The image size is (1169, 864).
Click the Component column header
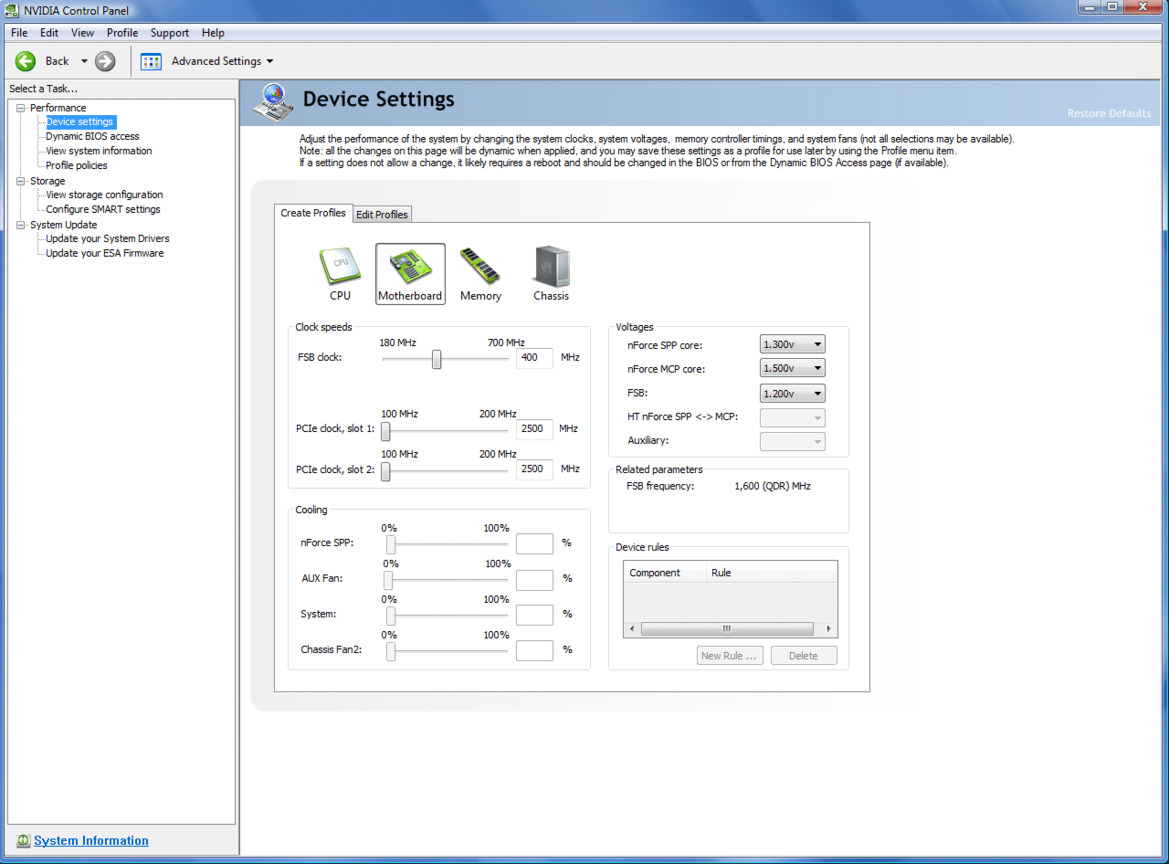pyautogui.click(x=665, y=573)
